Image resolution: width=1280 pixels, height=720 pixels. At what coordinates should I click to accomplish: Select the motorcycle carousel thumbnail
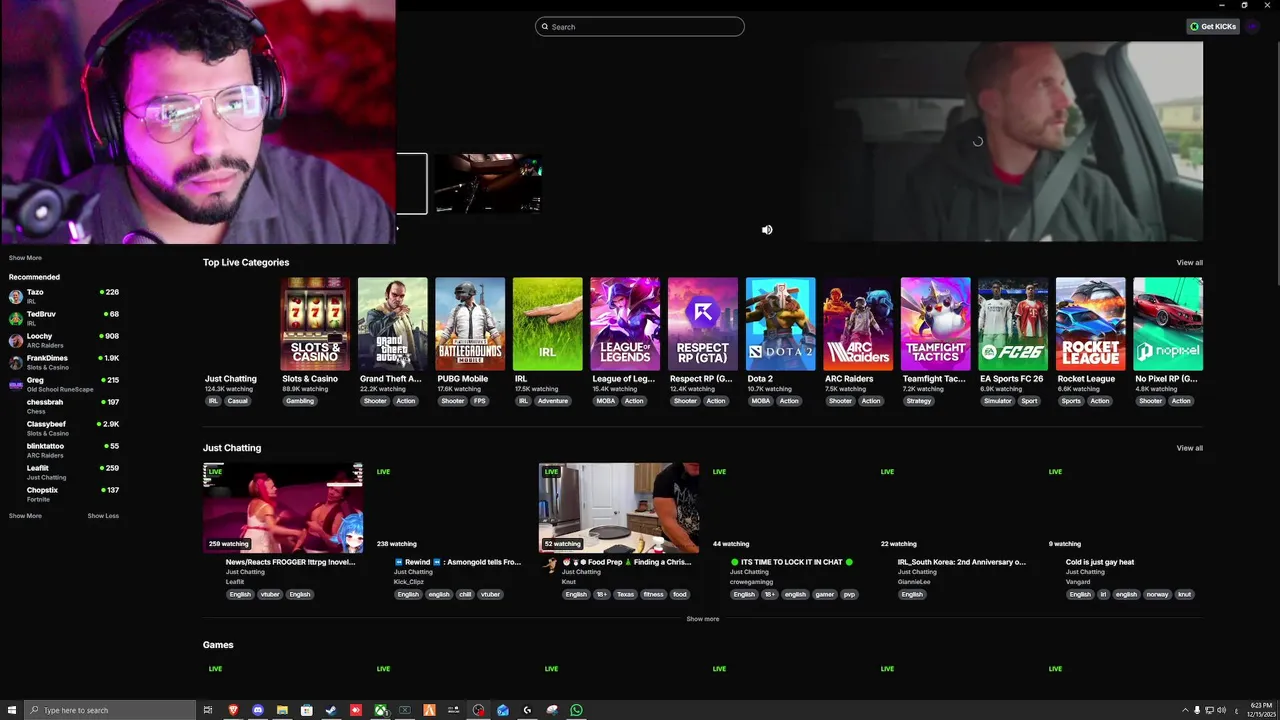tap(489, 184)
